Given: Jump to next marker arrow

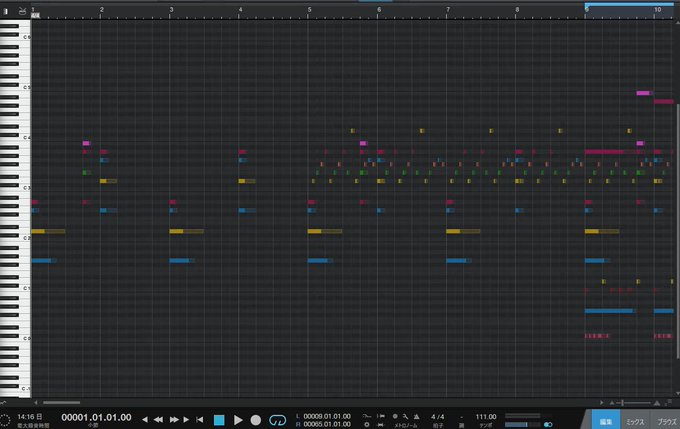Looking at the screenshot, I should coord(186,419).
